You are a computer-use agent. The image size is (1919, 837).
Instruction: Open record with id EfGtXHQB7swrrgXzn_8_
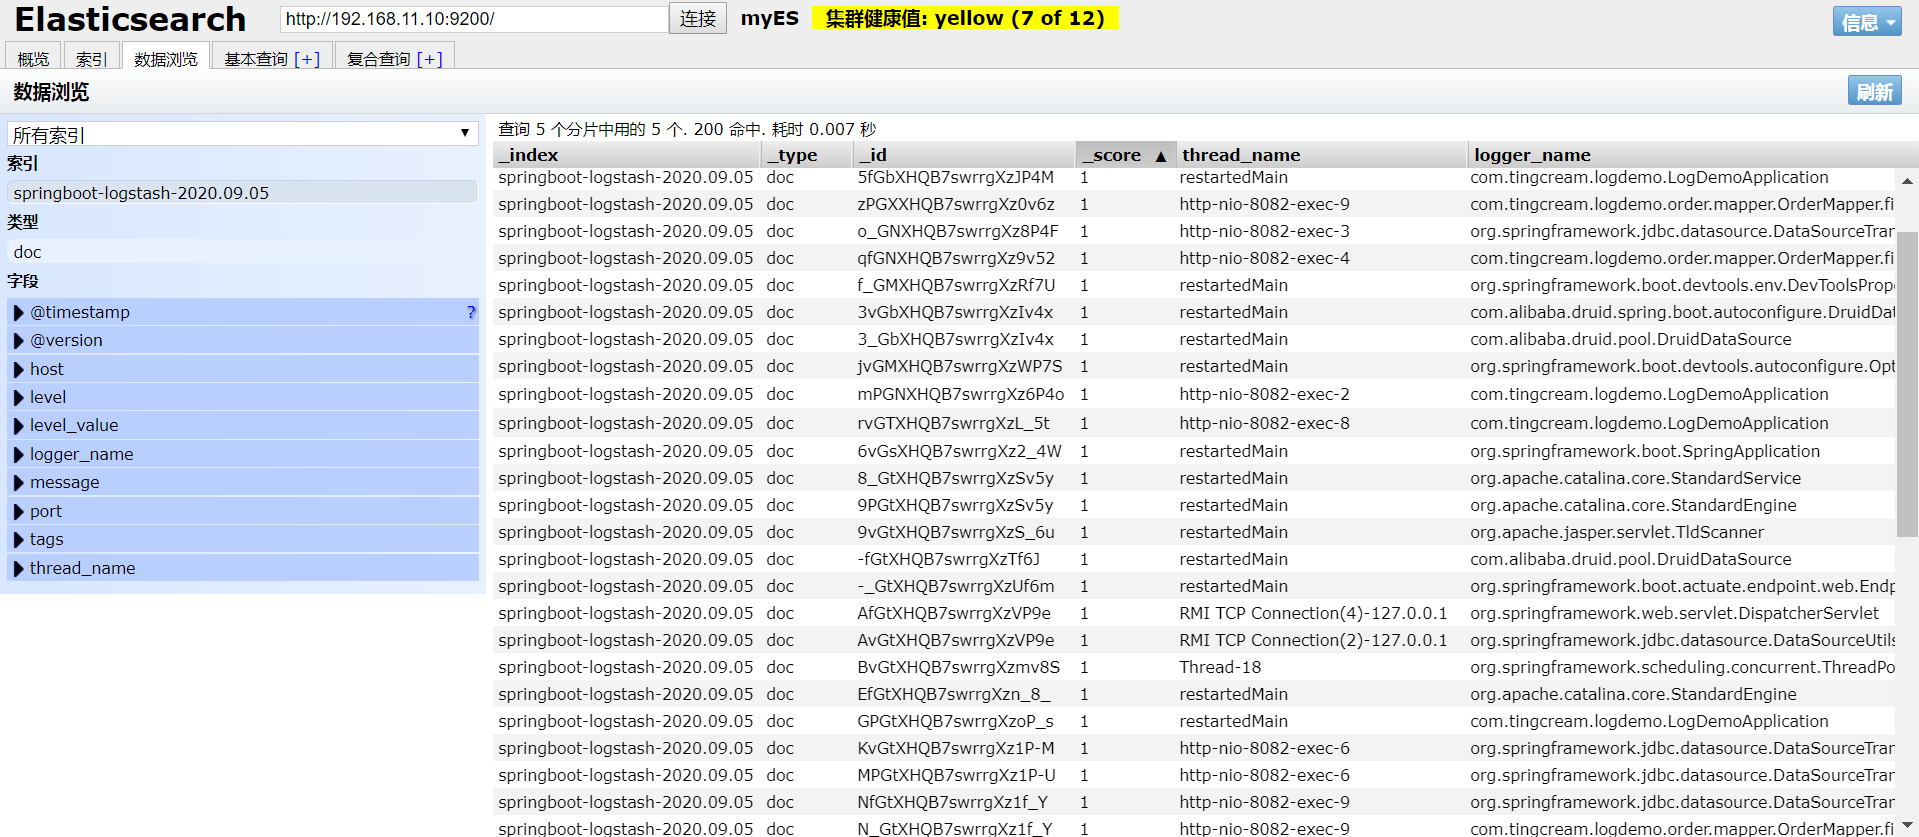tap(953, 694)
